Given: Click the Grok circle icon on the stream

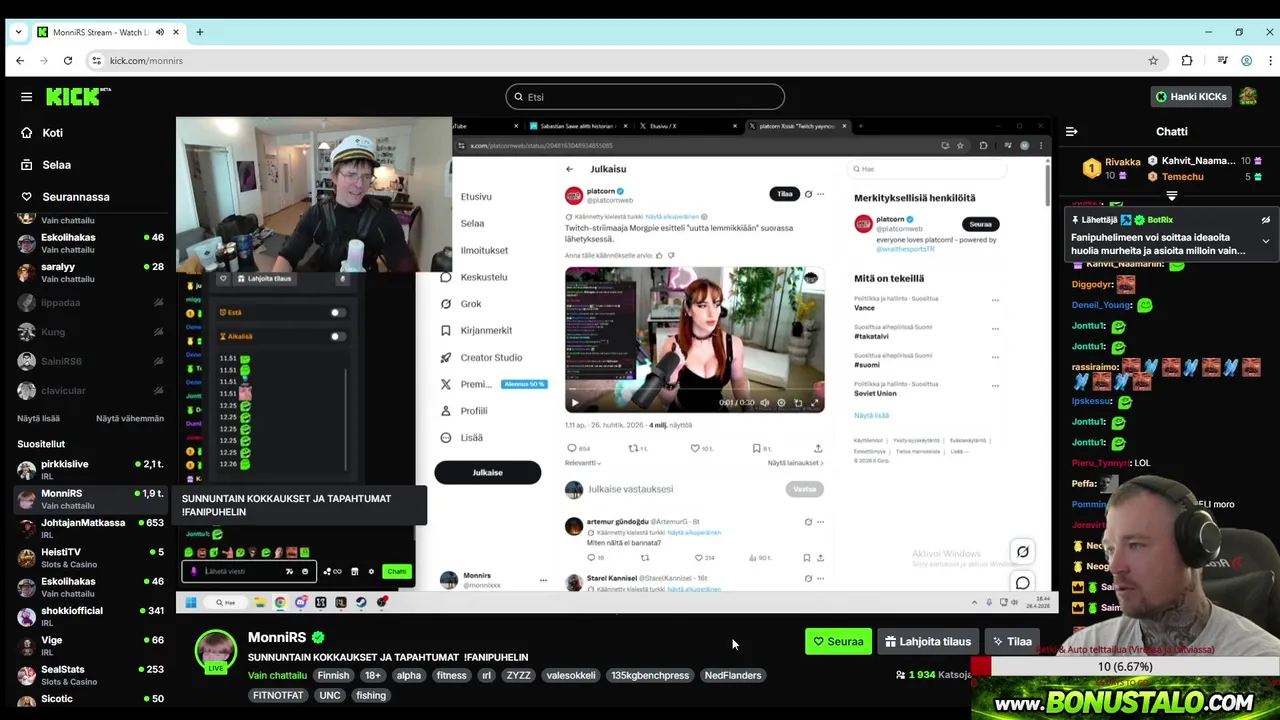Looking at the screenshot, I should click(x=1022, y=552).
